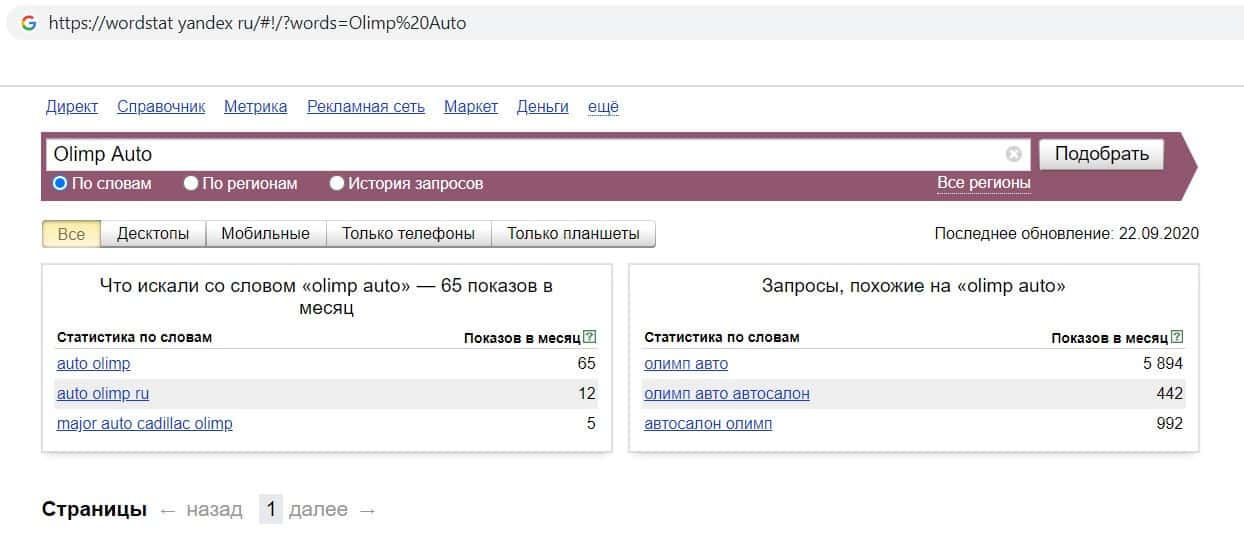Select the 'По словам' radio button
The height and width of the screenshot is (551, 1244).
(60, 183)
